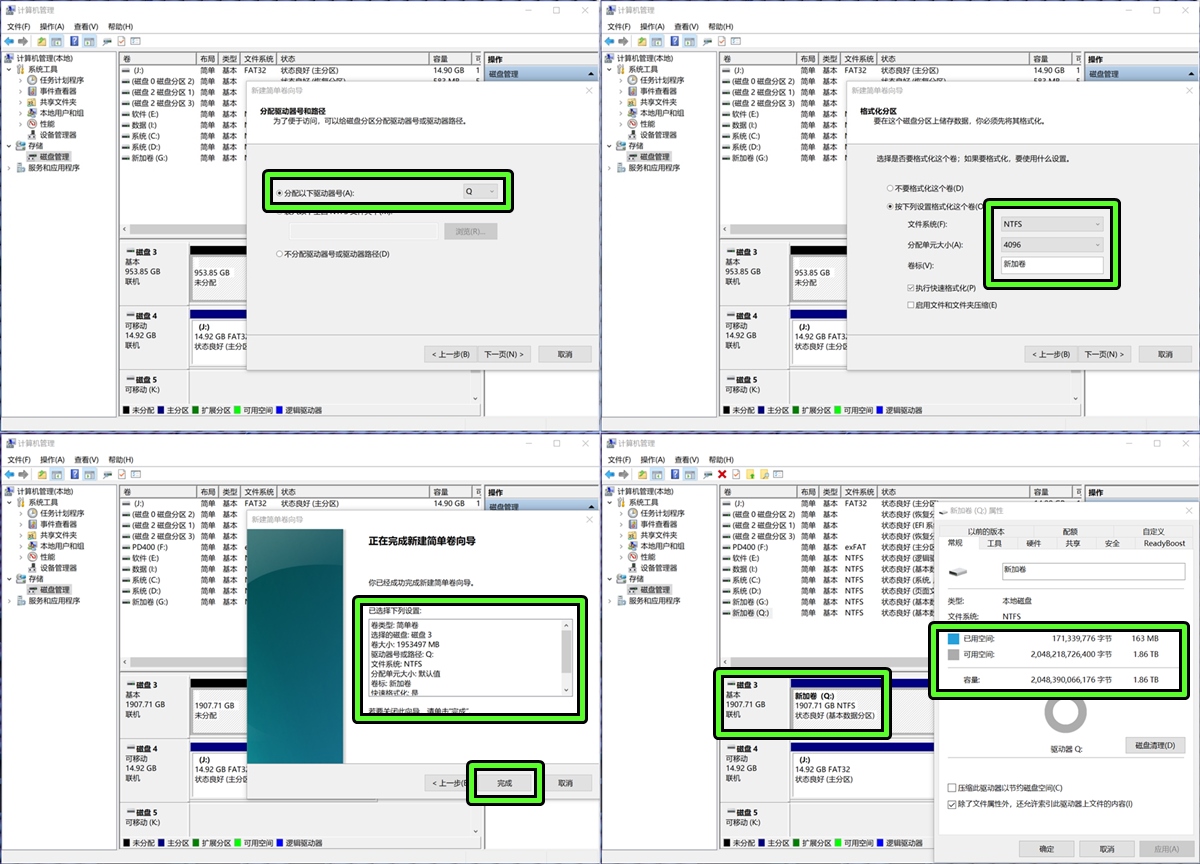This screenshot has width=1200, height=864.
Task: Enable 压缩此驱动器以节约磁盘空间 checkbox
Action: (x=952, y=788)
